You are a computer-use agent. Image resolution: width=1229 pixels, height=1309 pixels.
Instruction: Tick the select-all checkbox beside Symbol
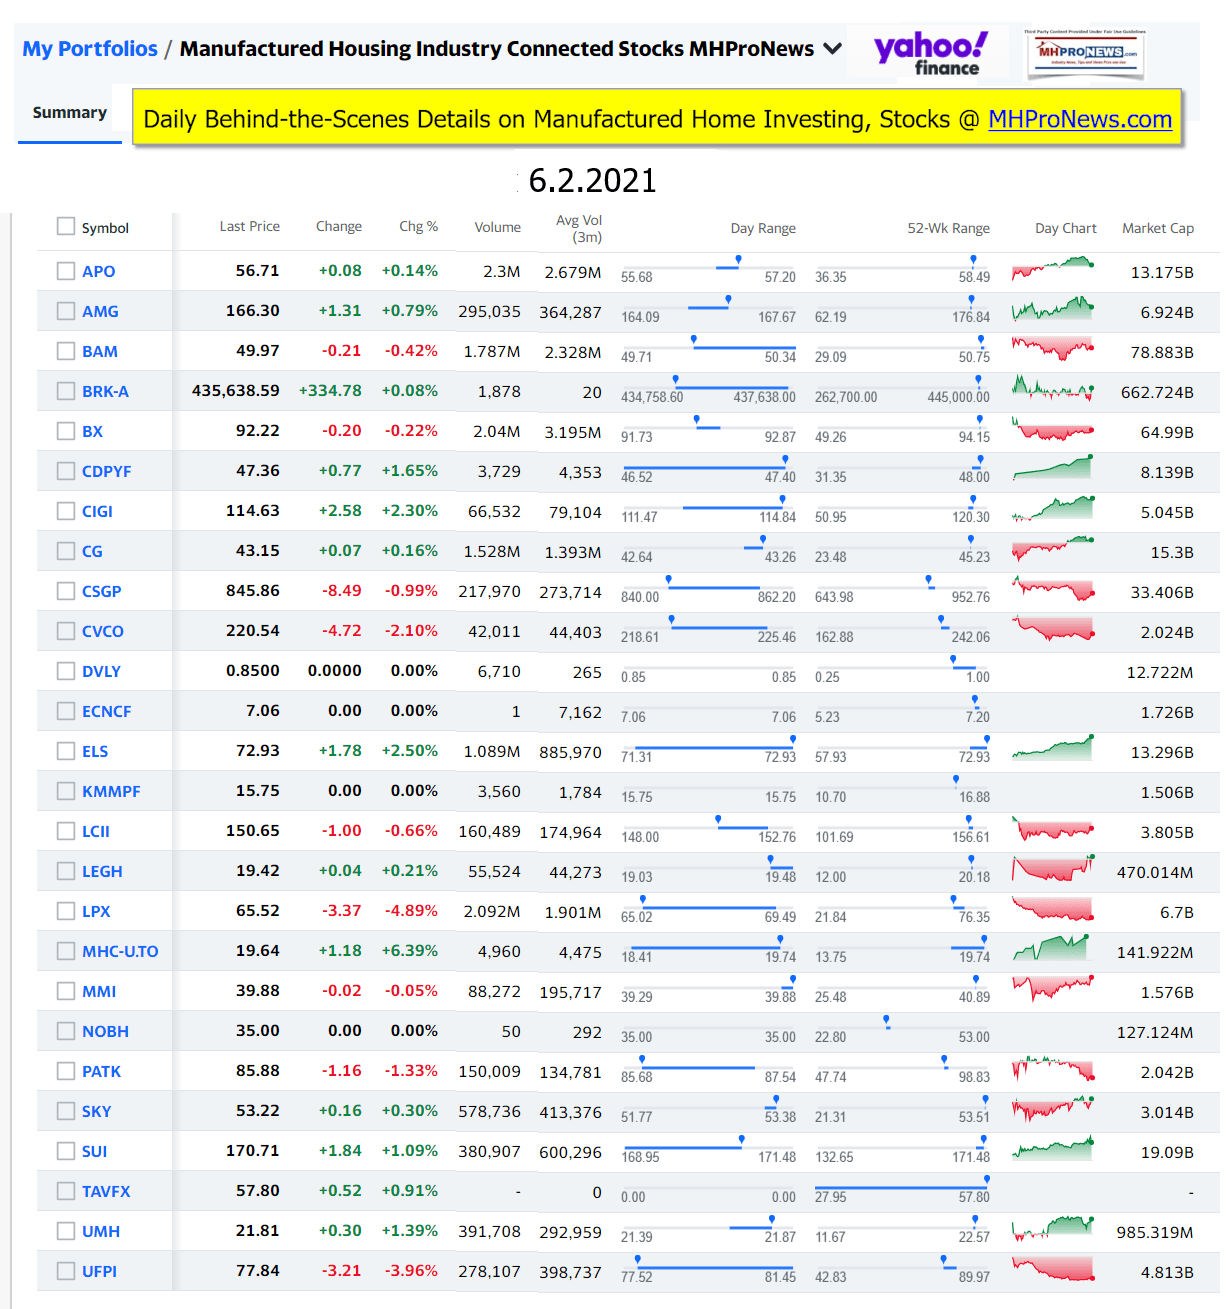66,227
